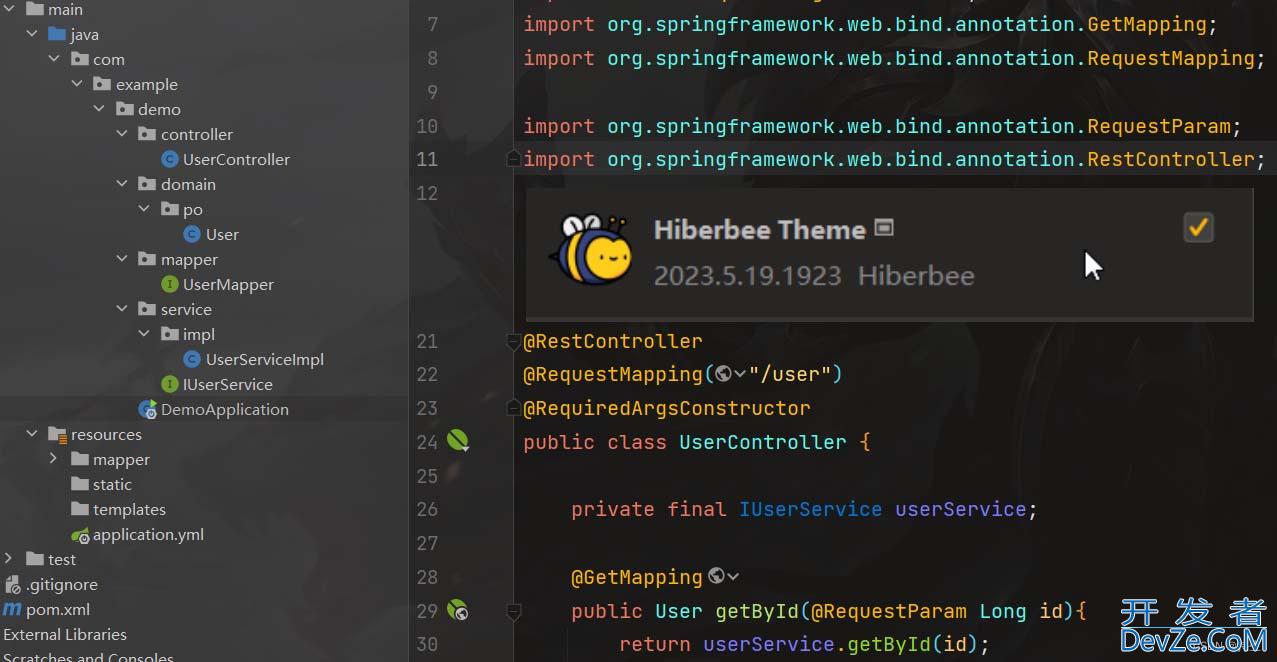The image size is (1277, 662).
Task: Click the java source folder icon
Action: [x=57, y=34]
